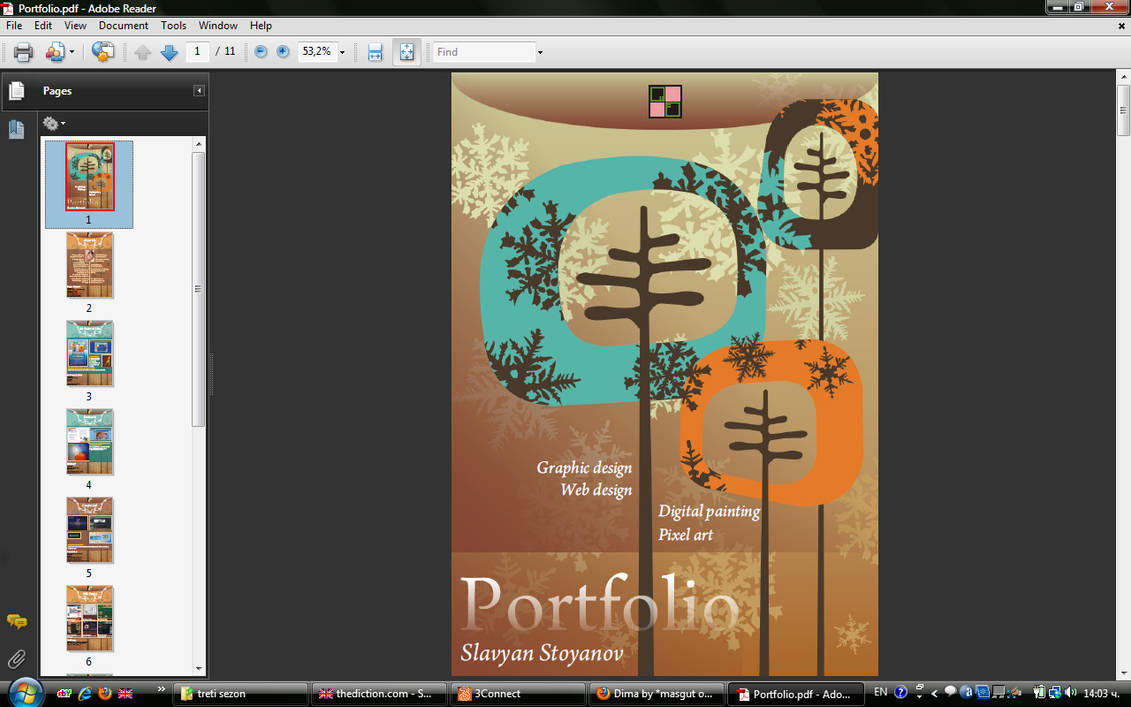Switch to 'Dima by *masgut' Firefox window
1131x707 pixels.
[656, 694]
